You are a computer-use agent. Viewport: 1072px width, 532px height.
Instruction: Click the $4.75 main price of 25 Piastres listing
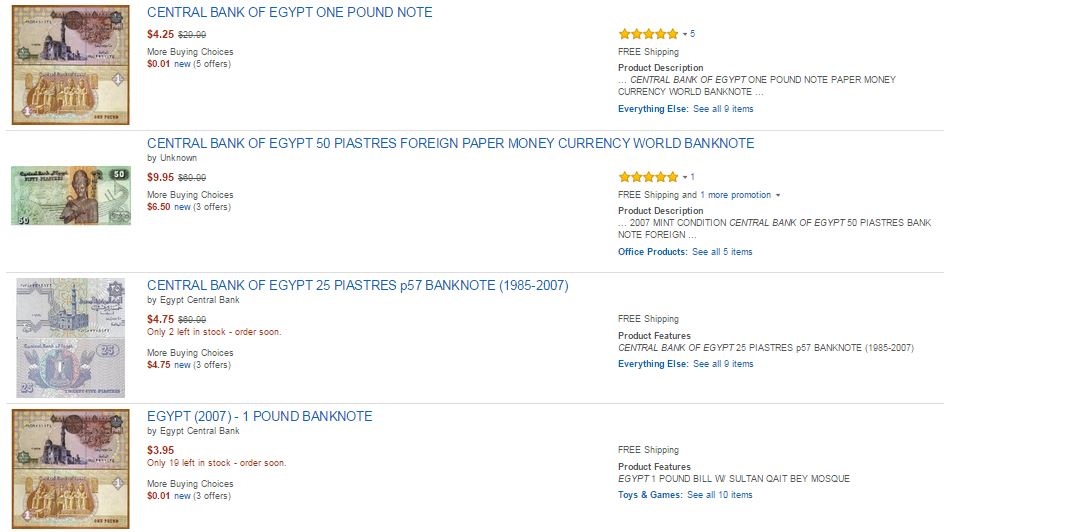coord(160,319)
